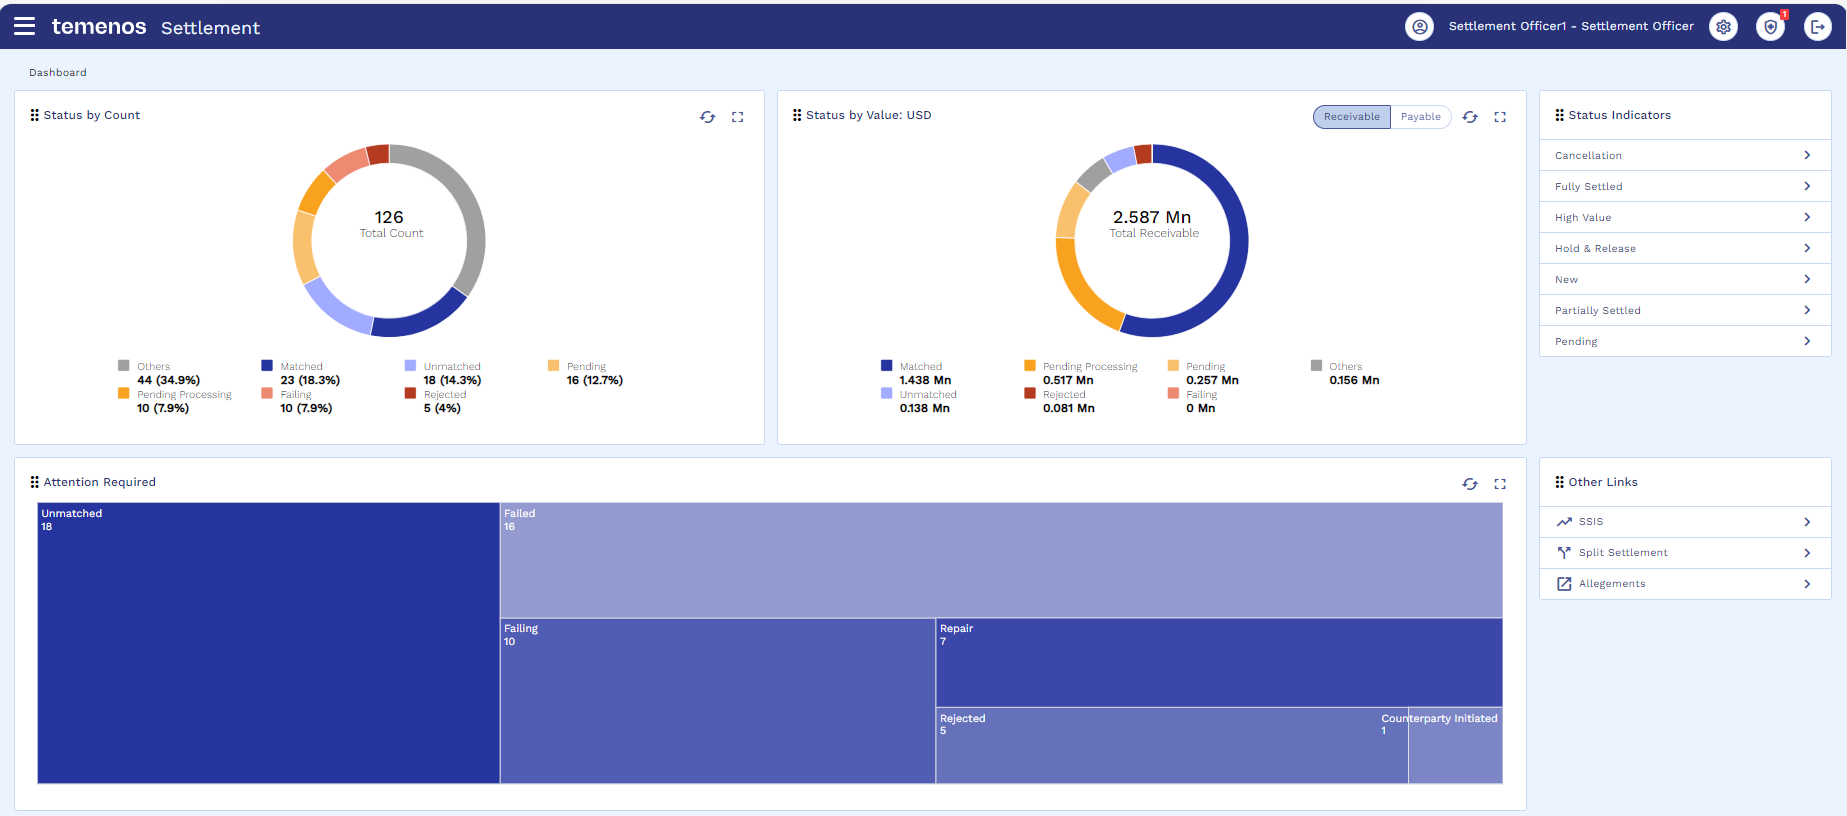The width and height of the screenshot is (1847, 816).
Task: Click the logout icon
Action: tap(1818, 27)
